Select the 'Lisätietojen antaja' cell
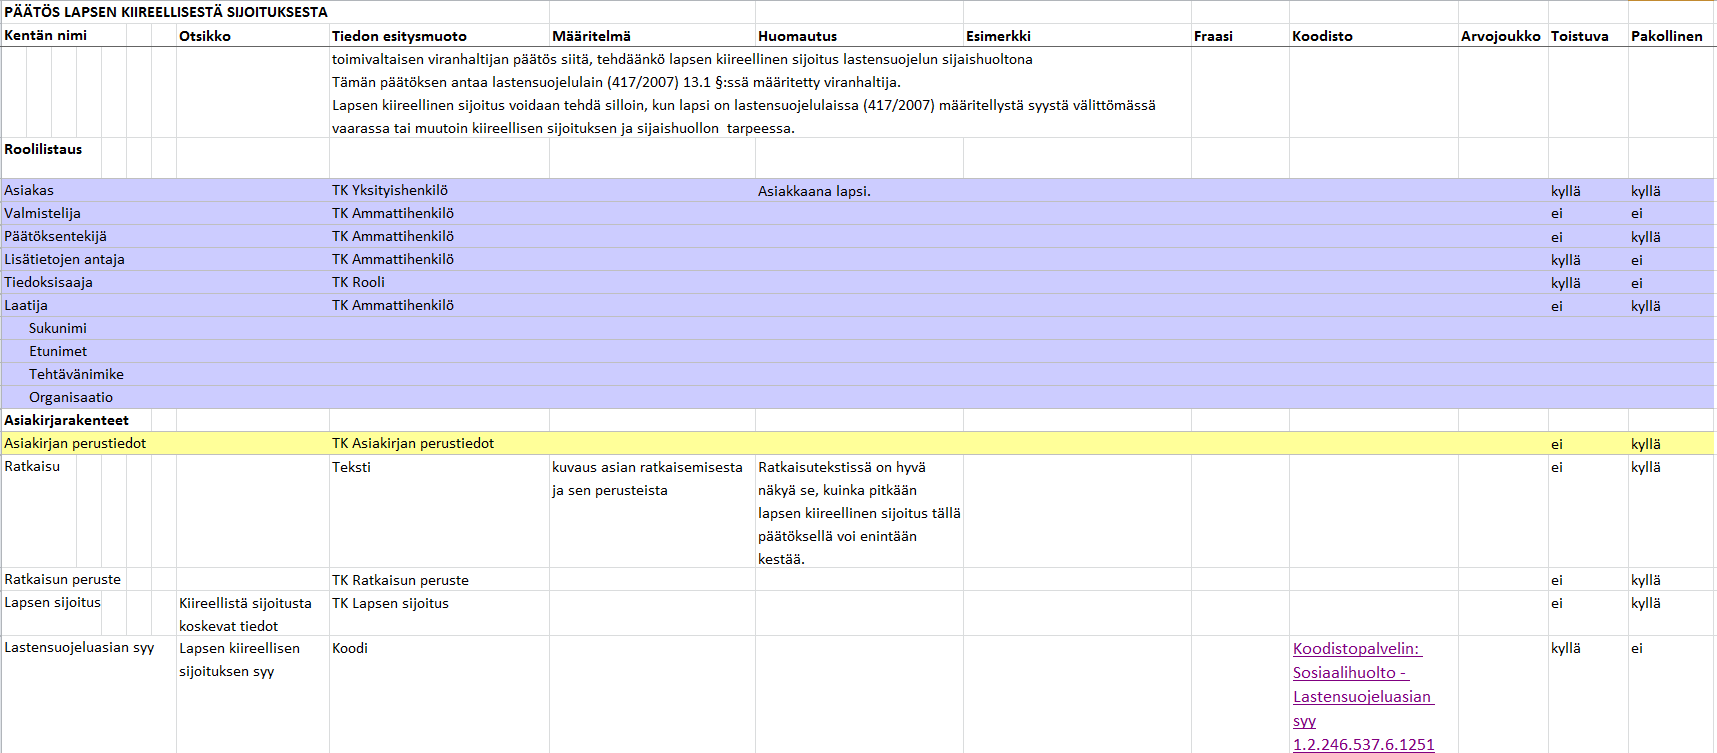Screen dimensions: 1717x753 (64, 259)
